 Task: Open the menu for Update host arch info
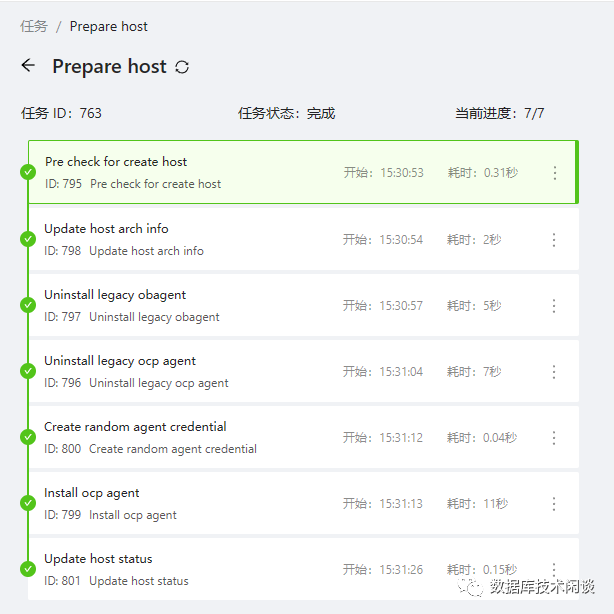[554, 240]
